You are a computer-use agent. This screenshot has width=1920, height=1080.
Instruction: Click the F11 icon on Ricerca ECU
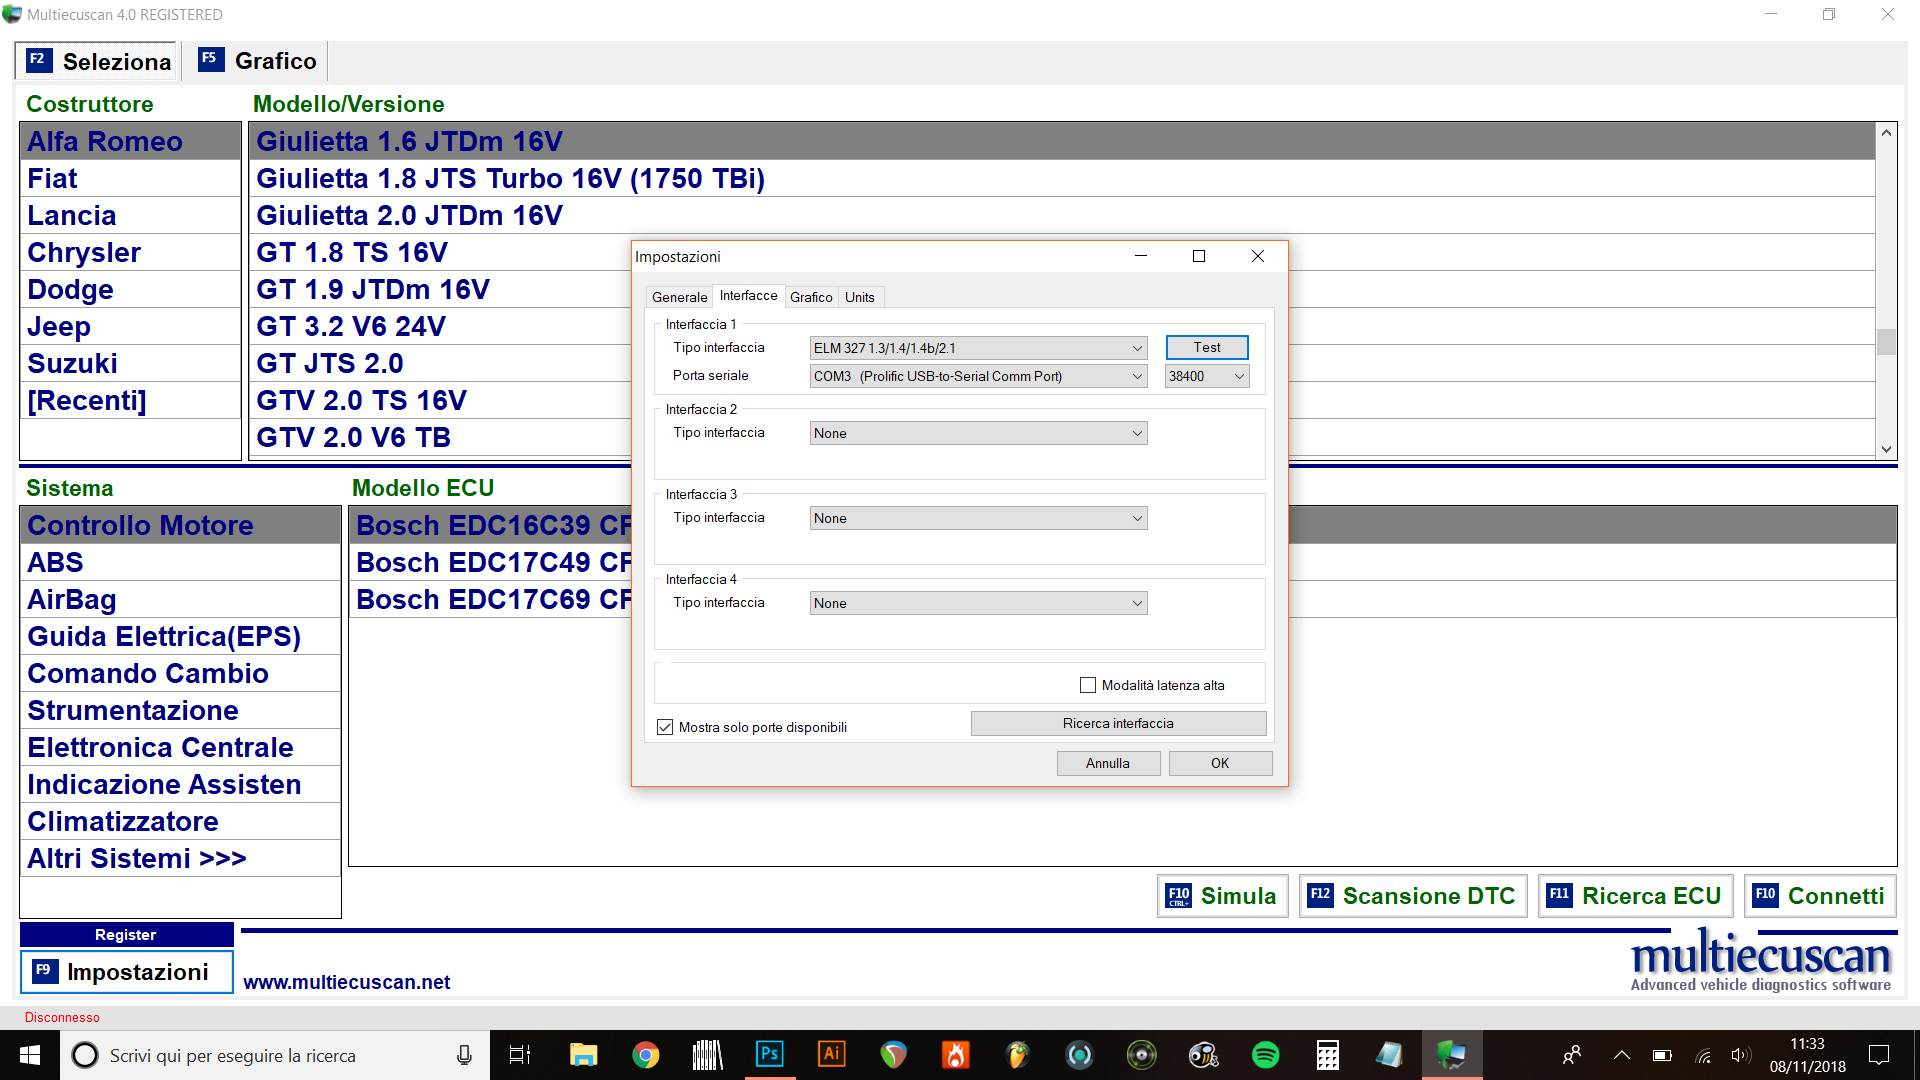point(1559,895)
